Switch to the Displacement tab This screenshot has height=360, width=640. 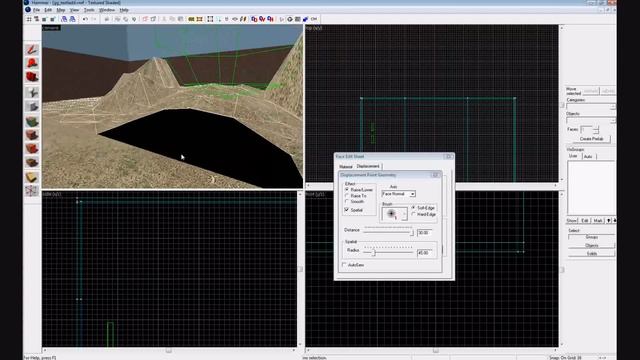tap(368, 166)
